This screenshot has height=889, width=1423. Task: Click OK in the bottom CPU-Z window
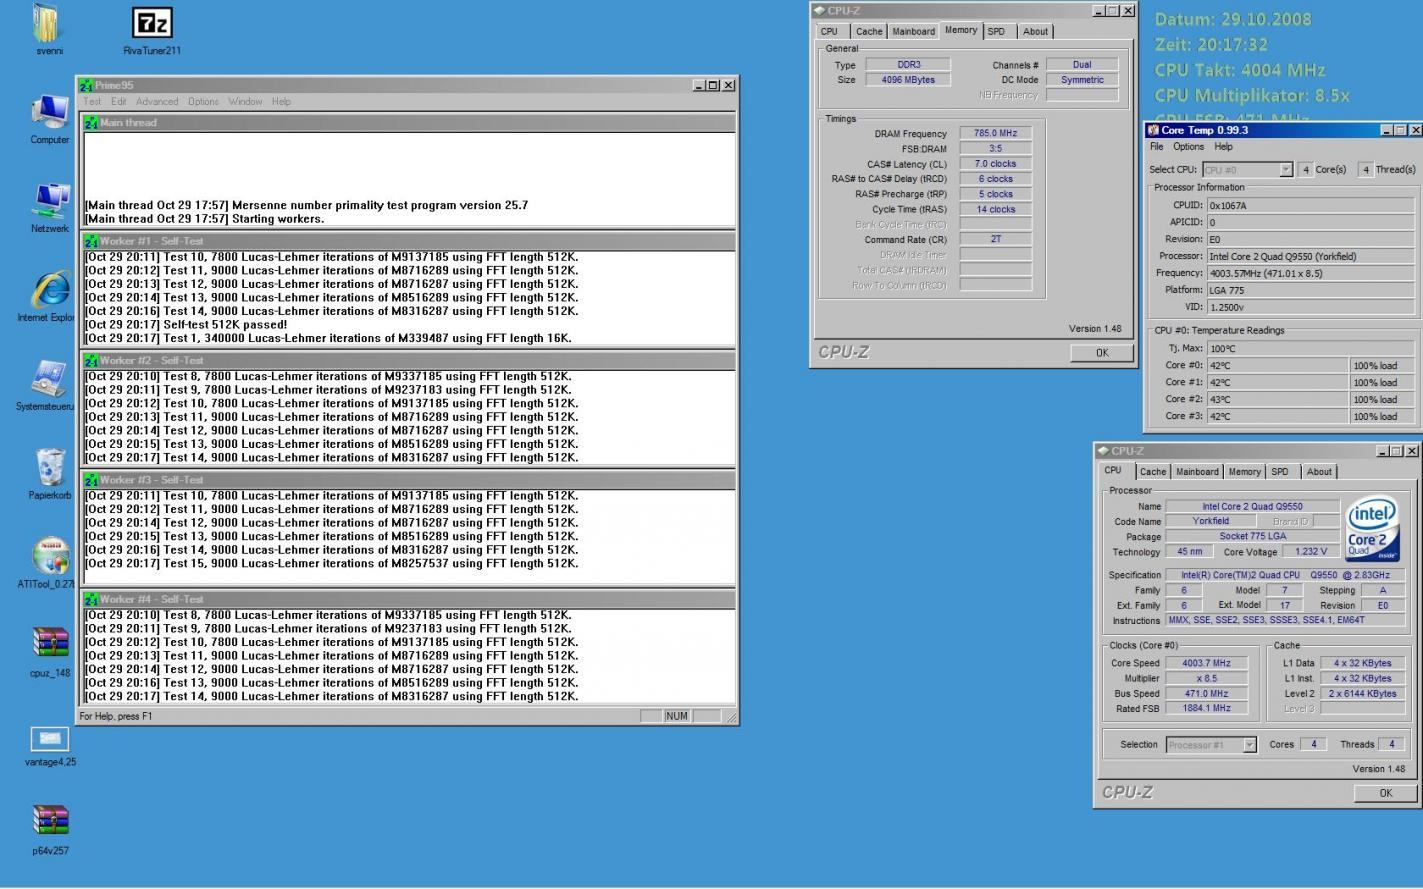click(x=1385, y=793)
